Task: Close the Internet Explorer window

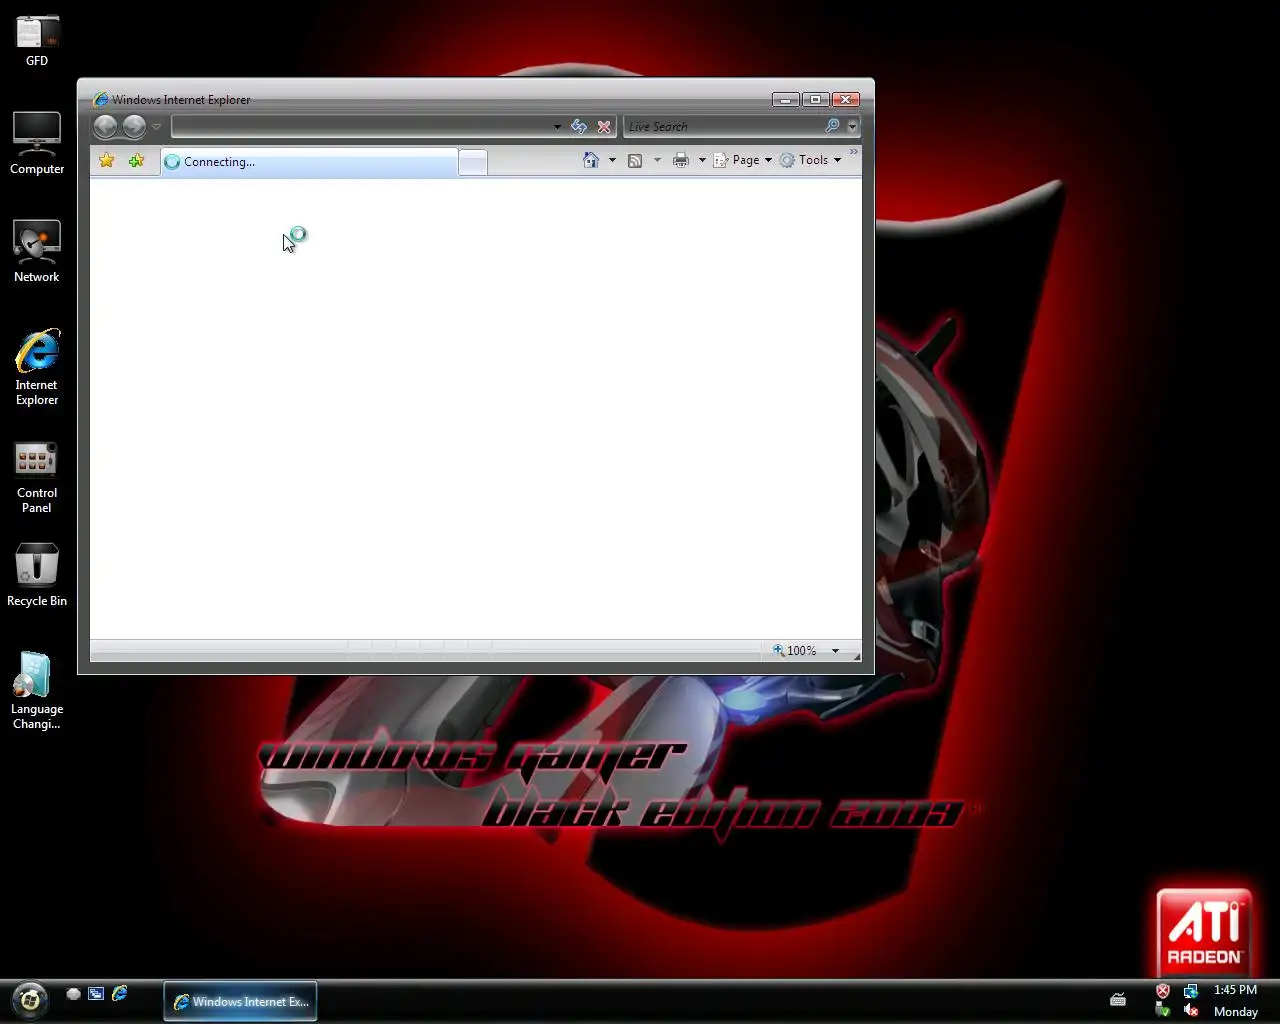Action: click(846, 99)
